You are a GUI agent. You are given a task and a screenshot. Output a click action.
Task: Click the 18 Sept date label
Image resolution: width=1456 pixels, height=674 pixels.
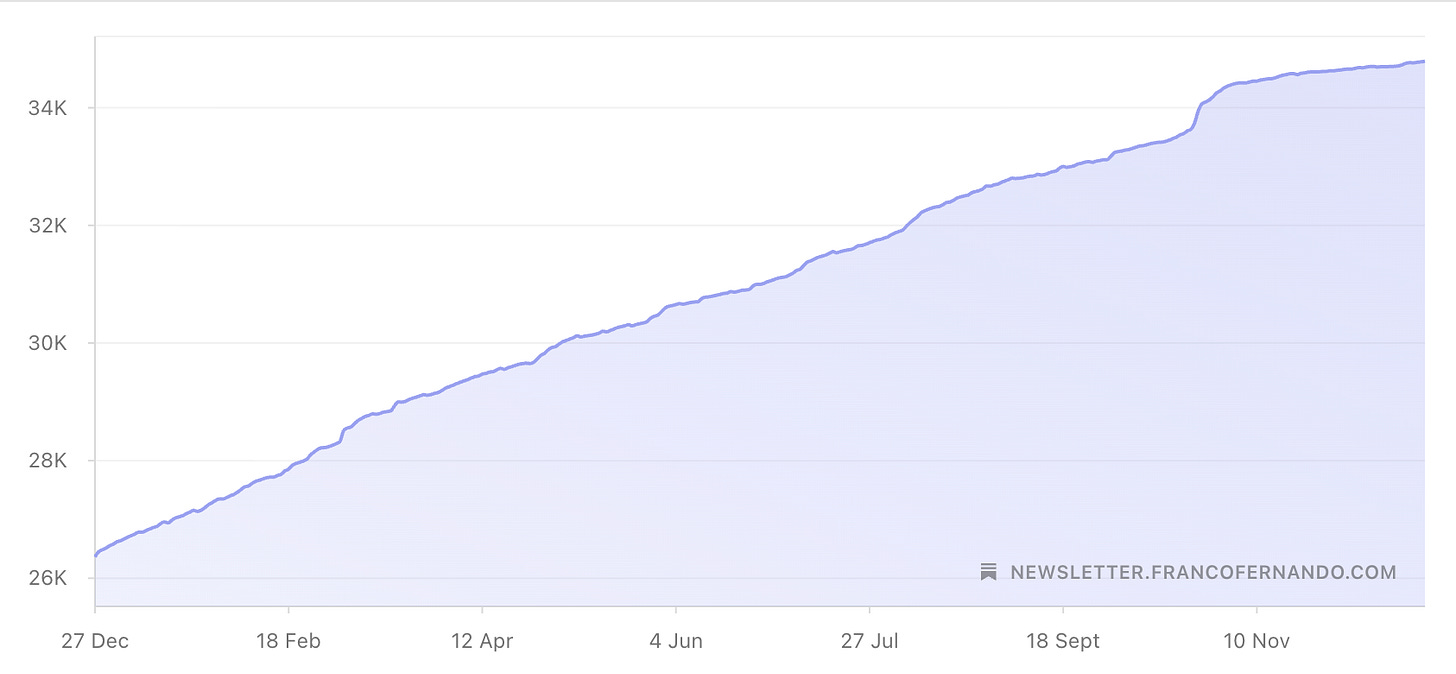tap(1063, 641)
